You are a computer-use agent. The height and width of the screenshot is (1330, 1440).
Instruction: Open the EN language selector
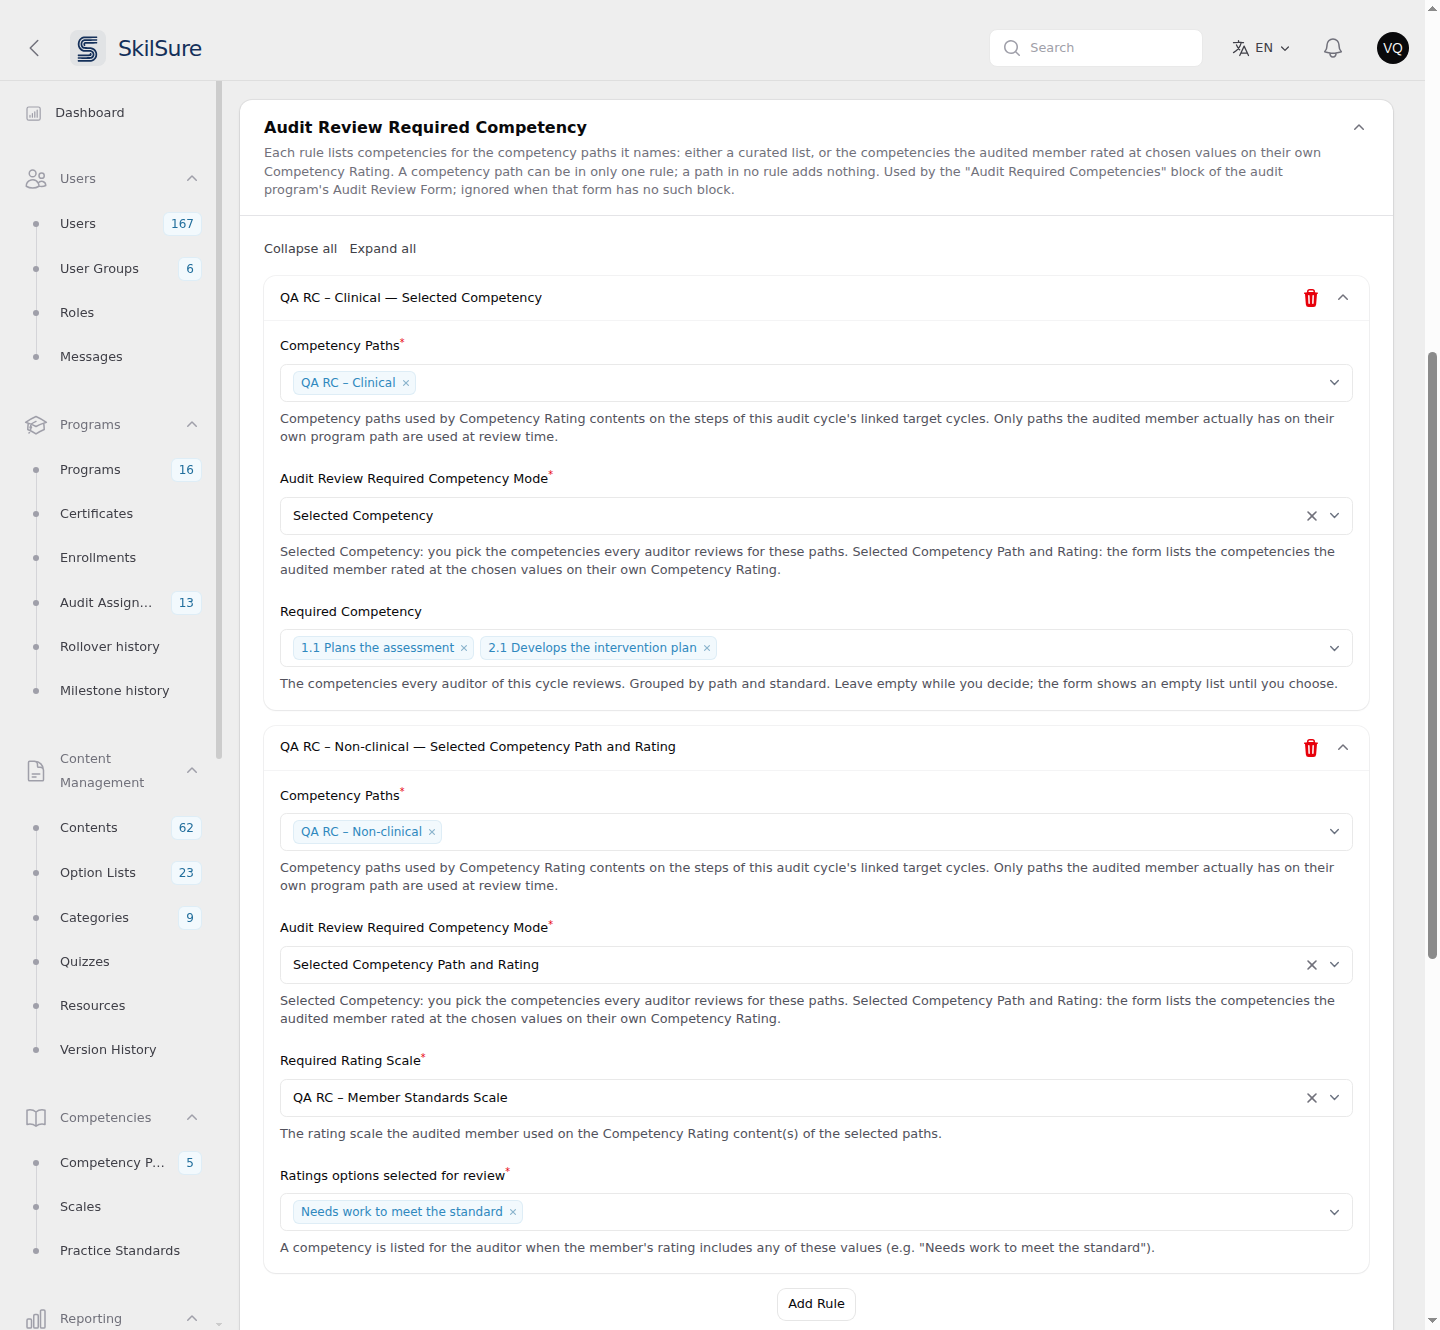1261,48
